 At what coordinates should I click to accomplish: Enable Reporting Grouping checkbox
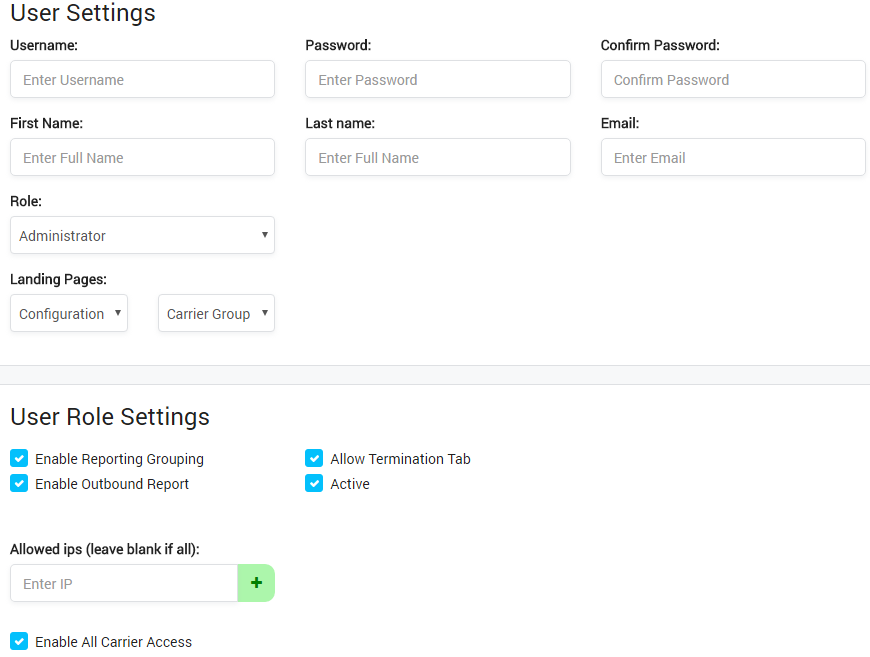(19, 458)
